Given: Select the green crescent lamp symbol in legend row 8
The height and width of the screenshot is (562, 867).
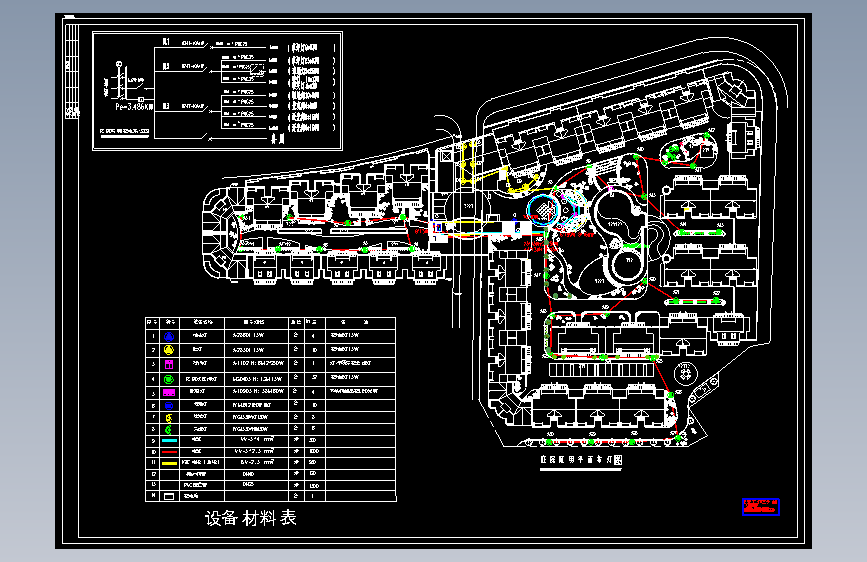Looking at the screenshot, I should pyautogui.click(x=169, y=429).
